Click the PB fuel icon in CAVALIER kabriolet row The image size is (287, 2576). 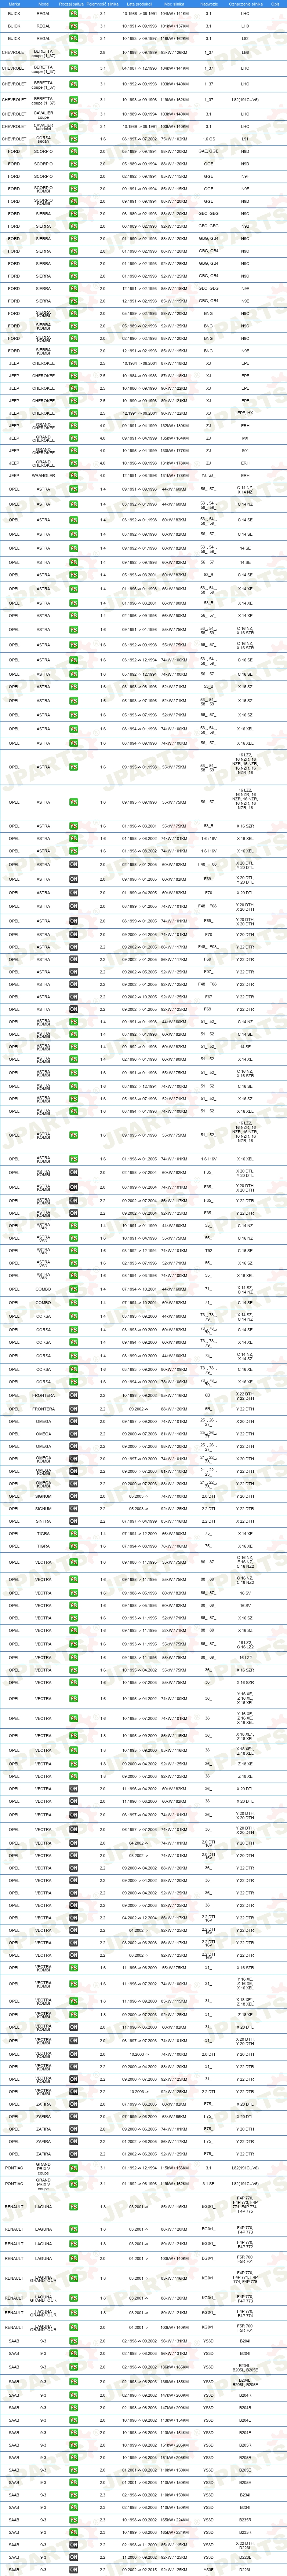pyautogui.click(x=73, y=127)
